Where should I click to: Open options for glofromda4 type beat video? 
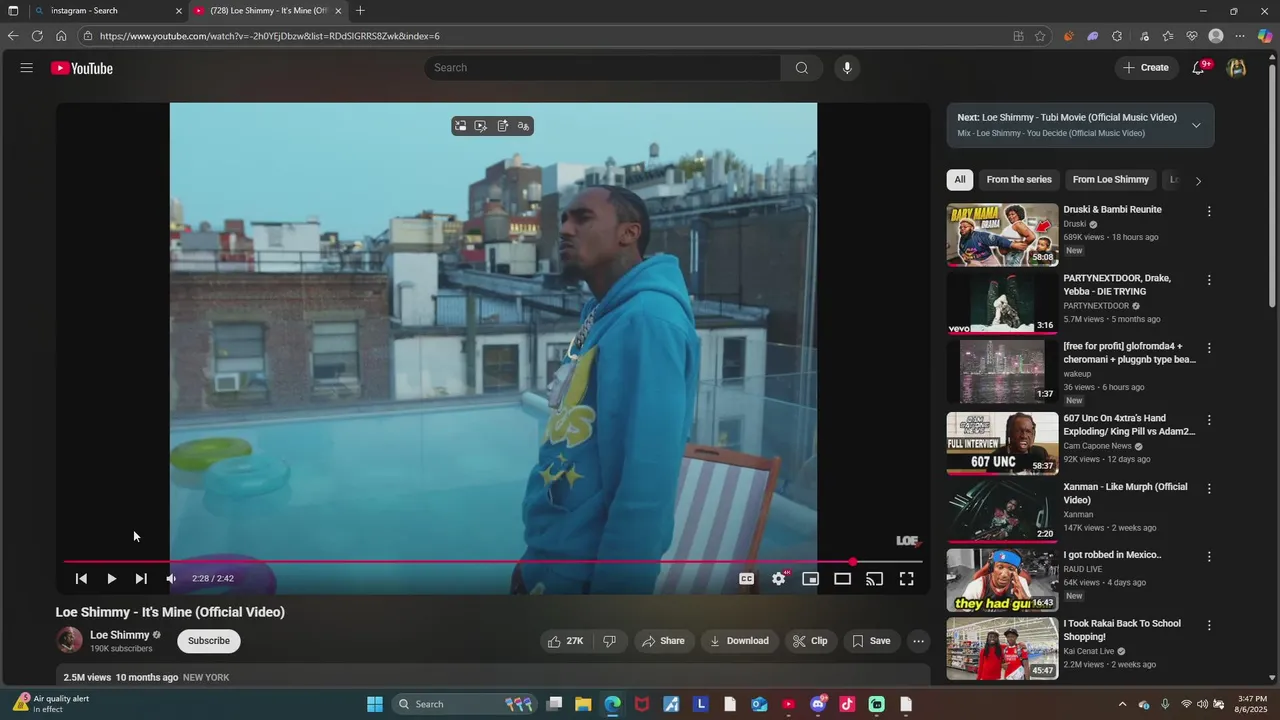(x=1209, y=348)
